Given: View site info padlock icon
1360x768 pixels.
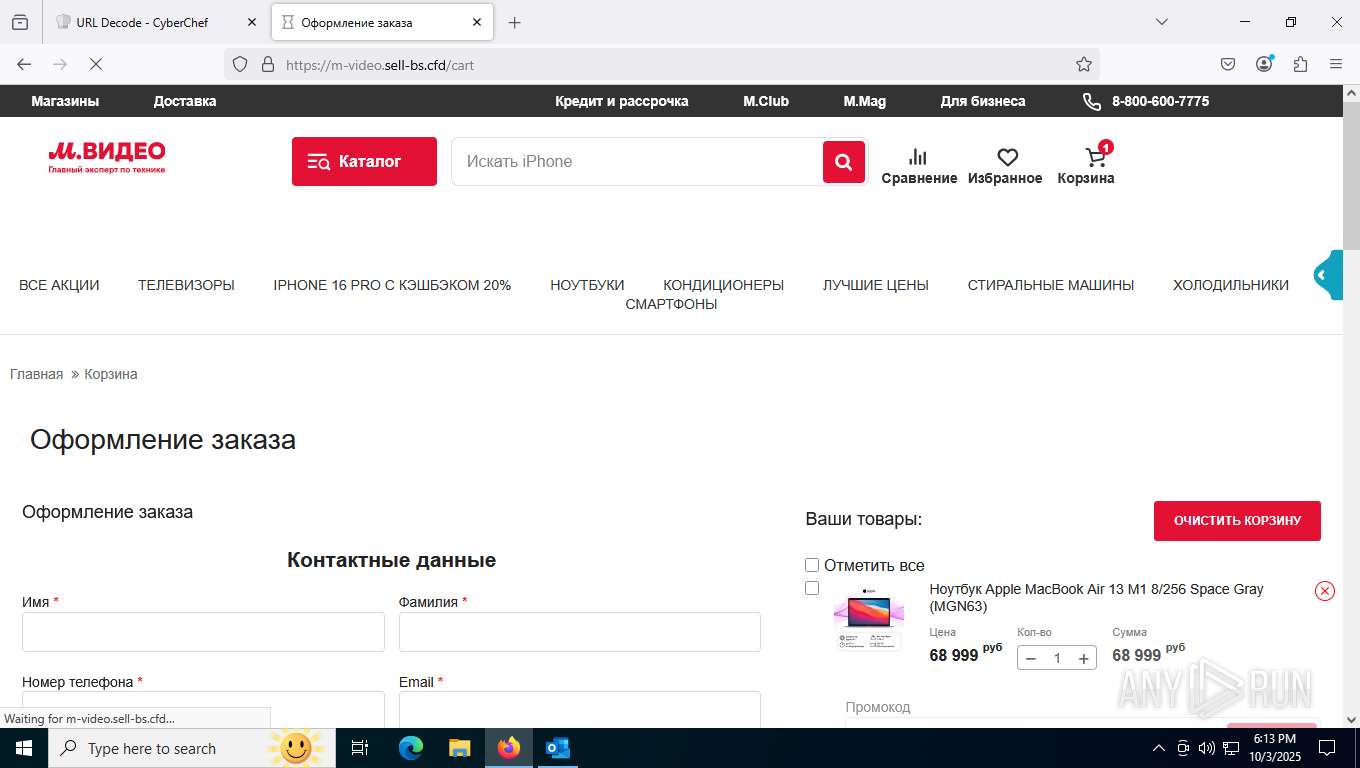Looking at the screenshot, I should (x=267, y=64).
